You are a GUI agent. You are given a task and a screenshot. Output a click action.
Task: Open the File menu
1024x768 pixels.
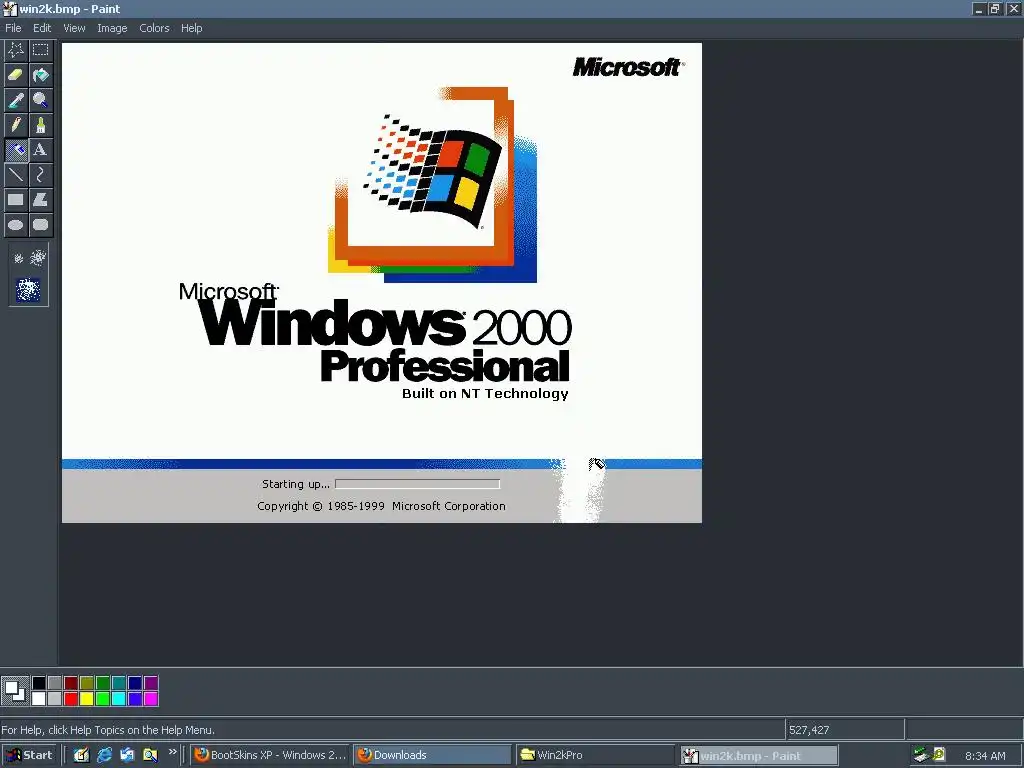click(13, 28)
